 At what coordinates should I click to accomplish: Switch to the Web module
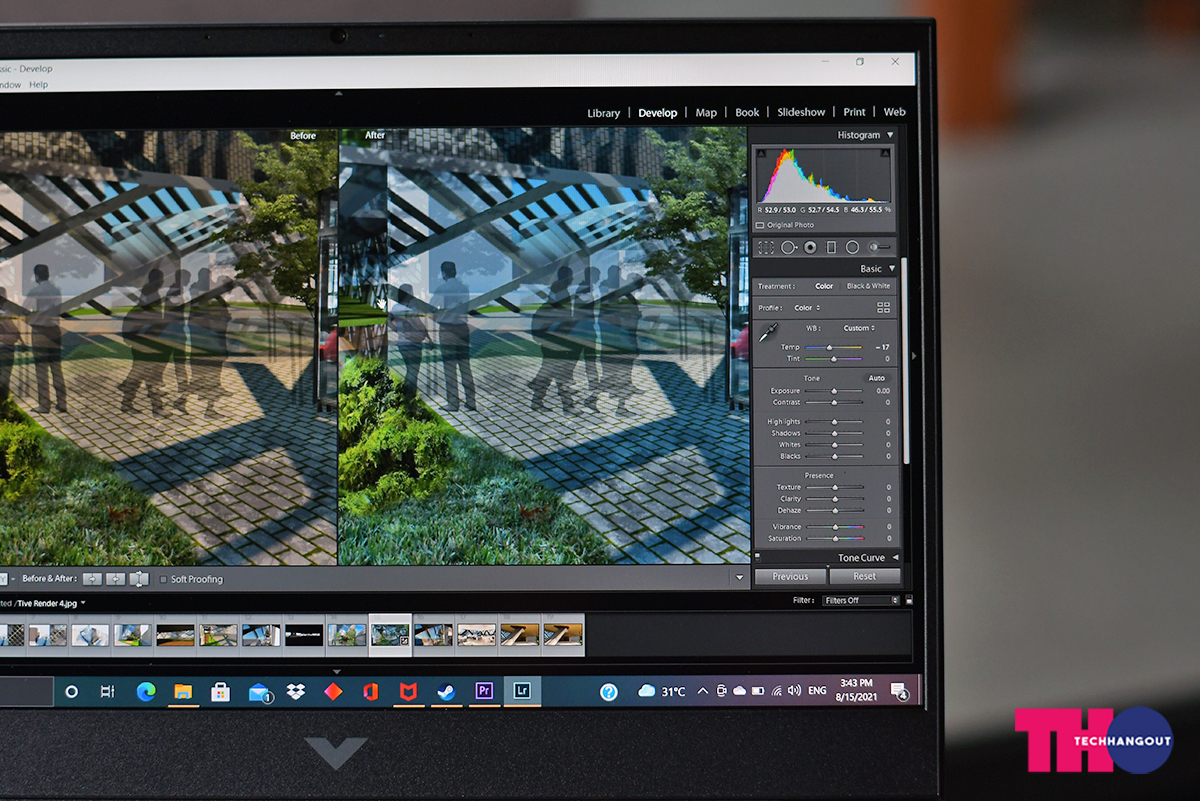pyautogui.click(x=895, y=112)
